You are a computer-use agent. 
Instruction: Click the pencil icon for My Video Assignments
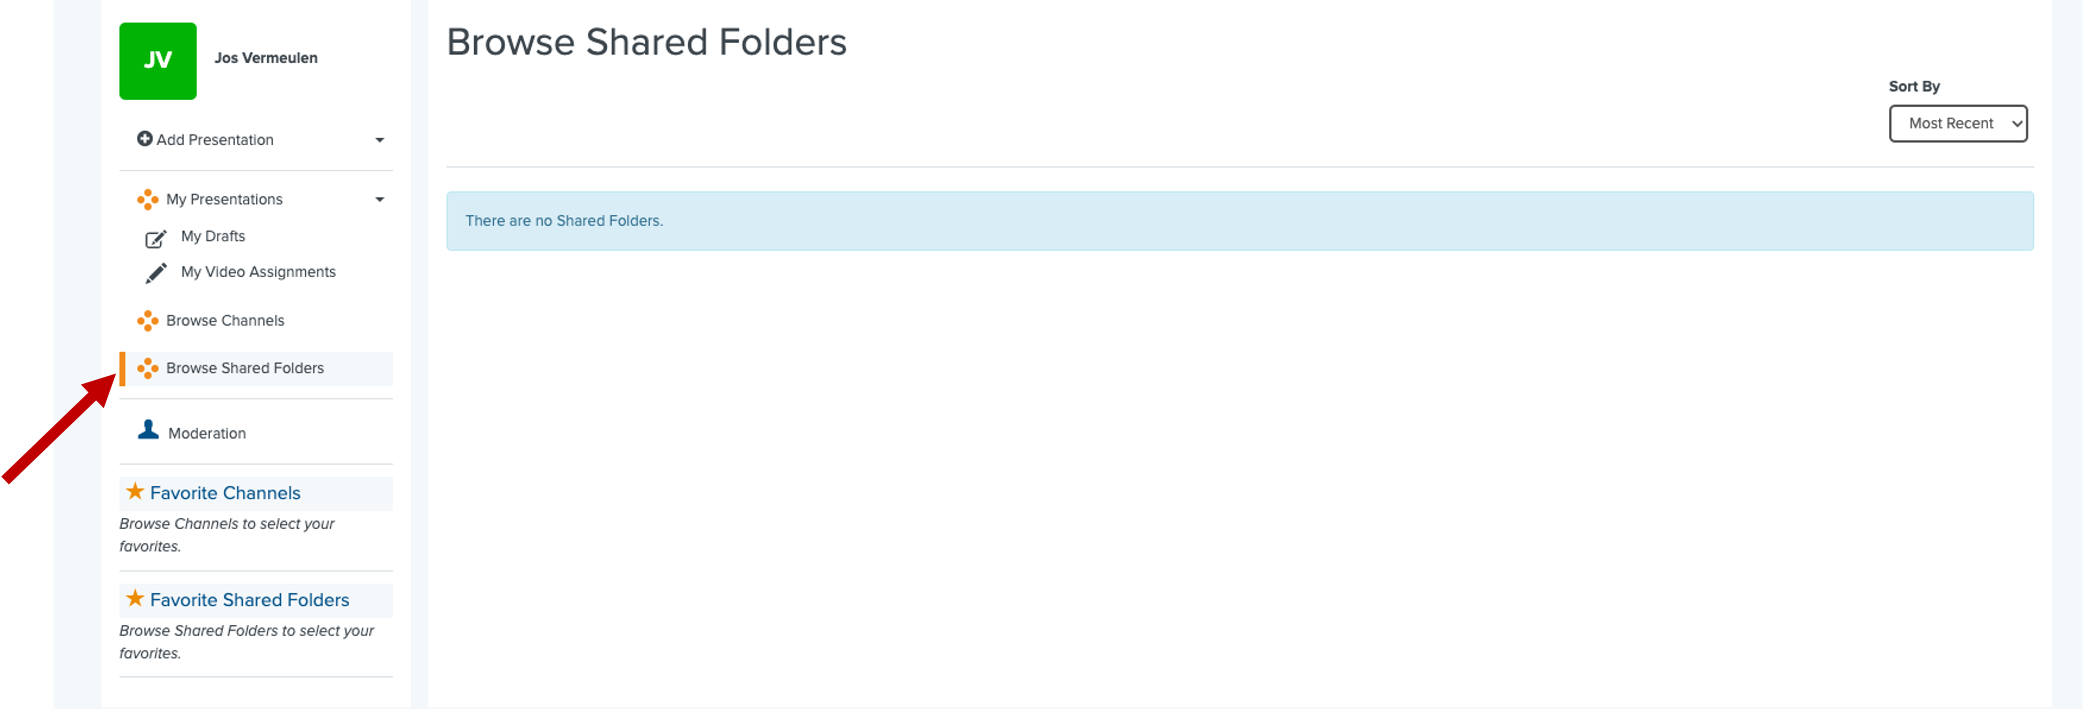point(156,273)
